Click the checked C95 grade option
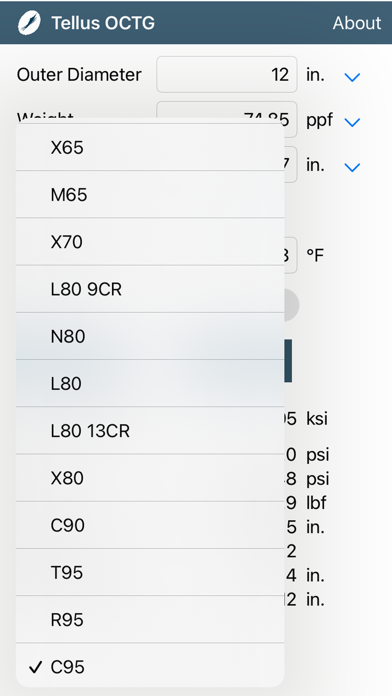392x696 pixels. (150, 667)
